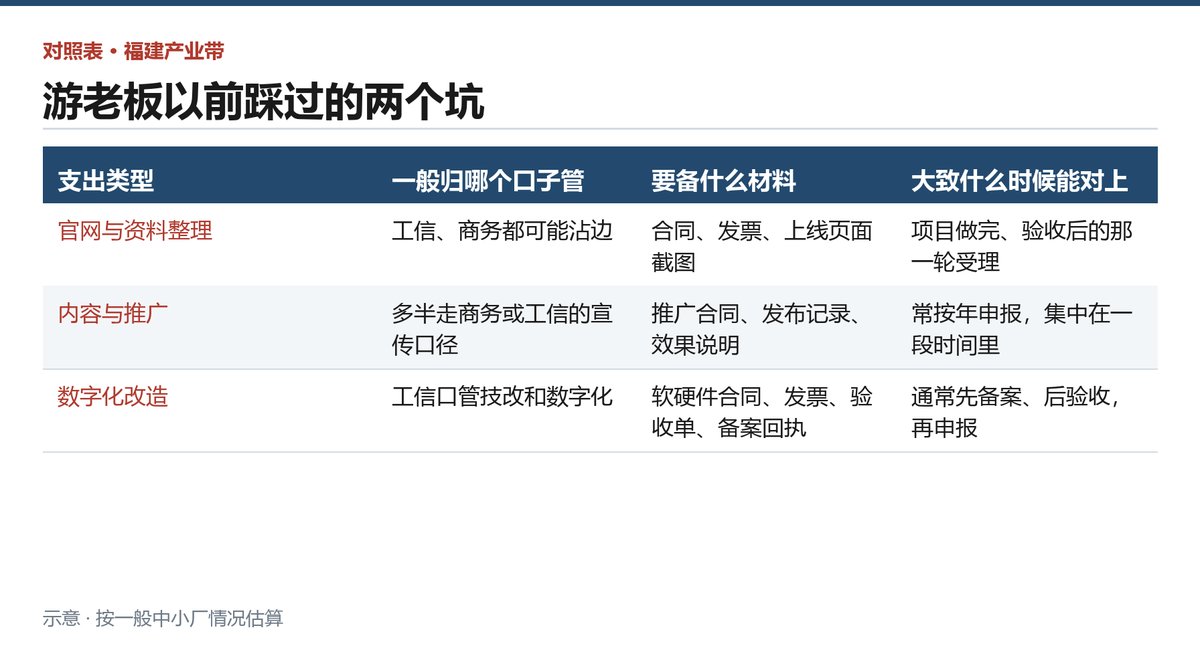The width and height of the screenshot is (1200, 650).
Task: Select the 官网与资料整理 row label
Action: coord(135,231)
